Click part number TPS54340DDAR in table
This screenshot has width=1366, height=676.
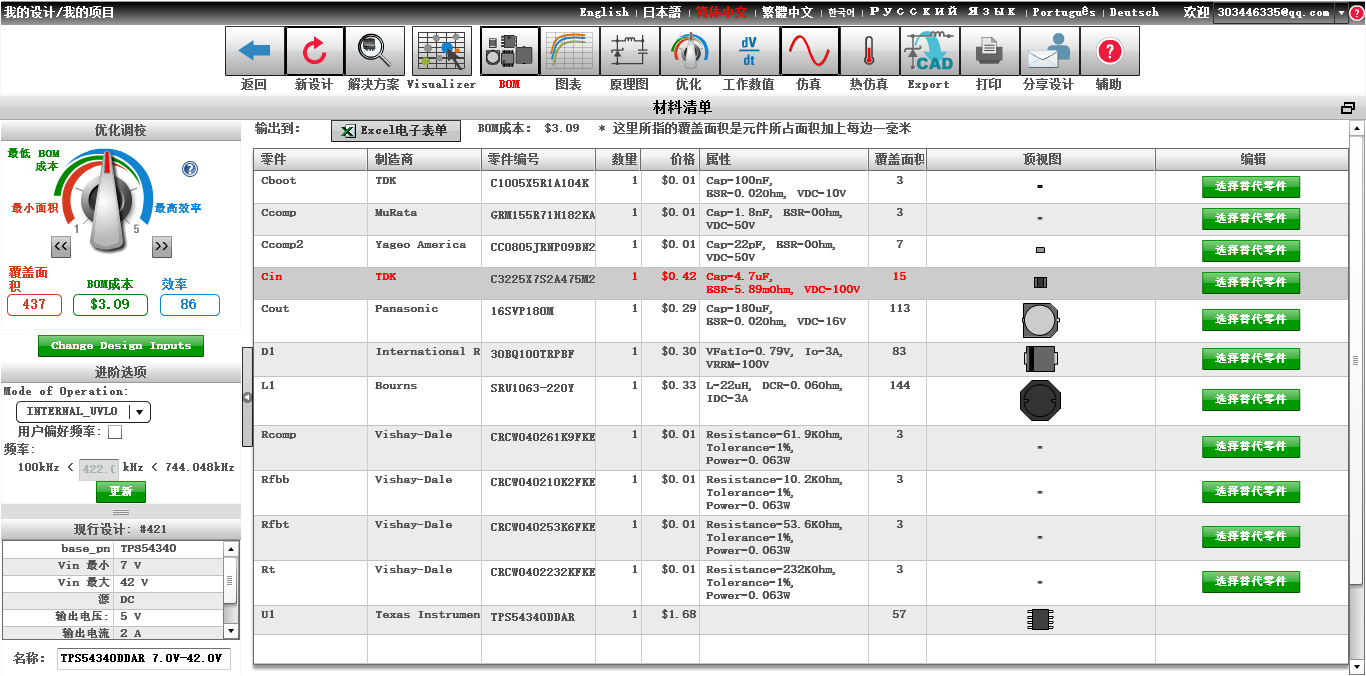click(532, 617)
